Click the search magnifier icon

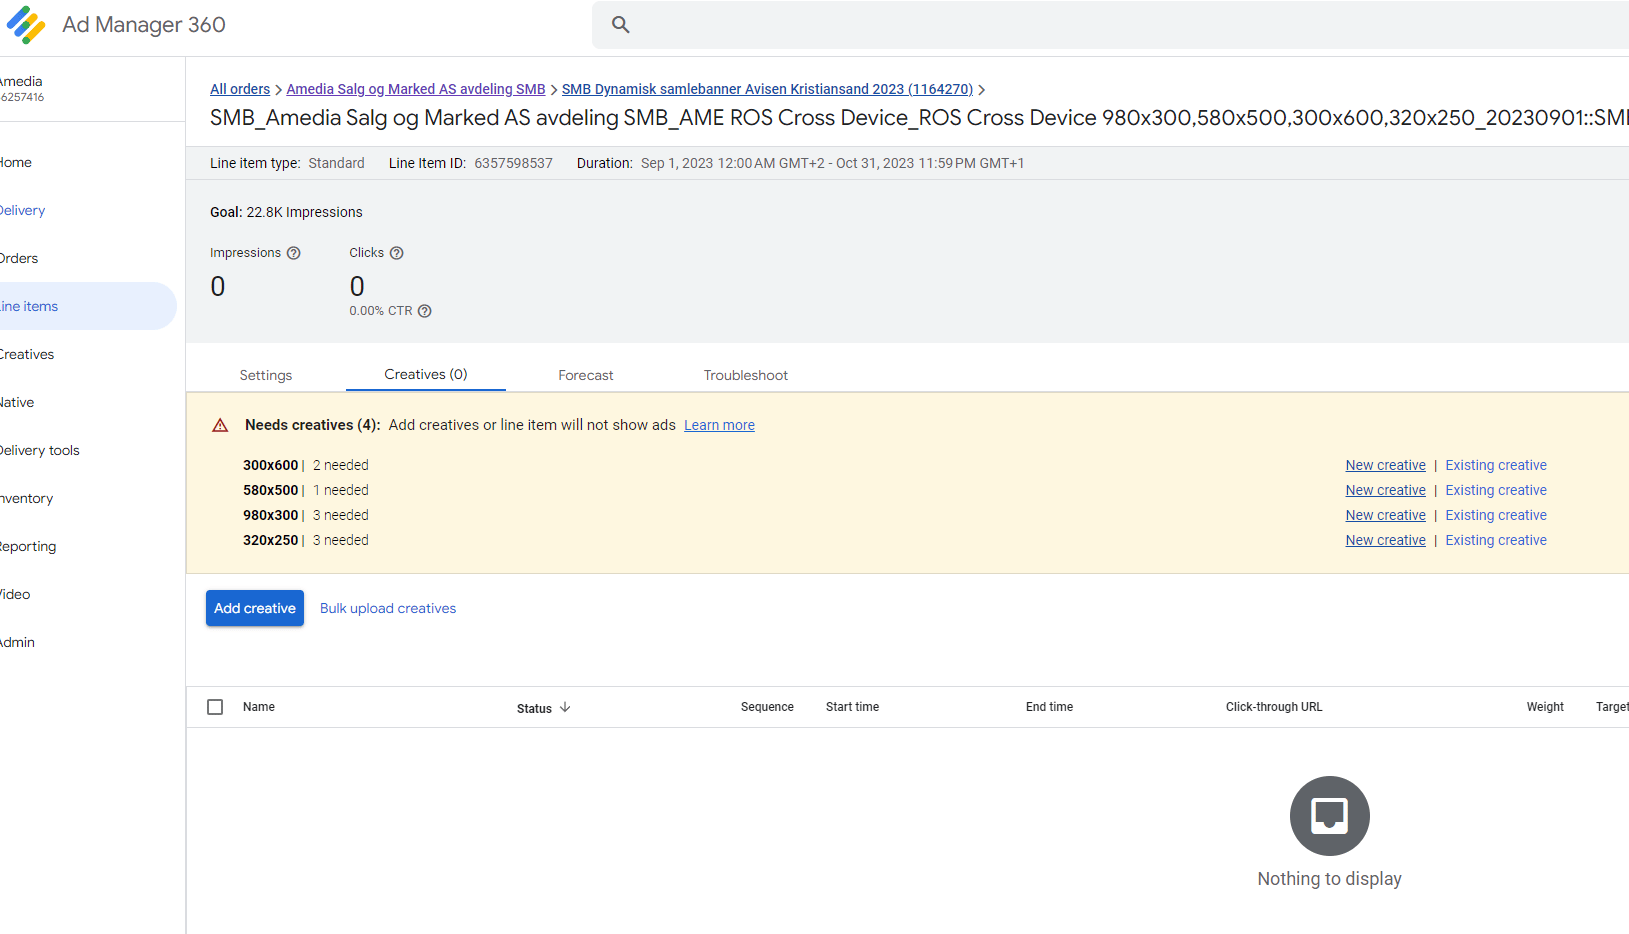[620, 25]
